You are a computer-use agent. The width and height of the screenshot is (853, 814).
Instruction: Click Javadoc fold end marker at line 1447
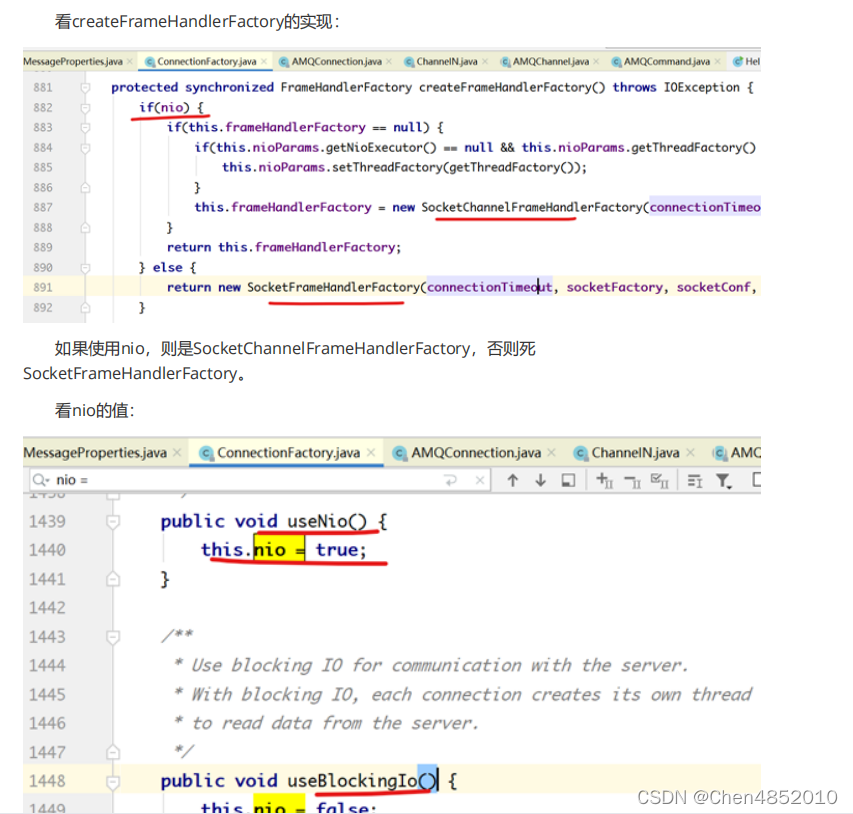point(113,753)
